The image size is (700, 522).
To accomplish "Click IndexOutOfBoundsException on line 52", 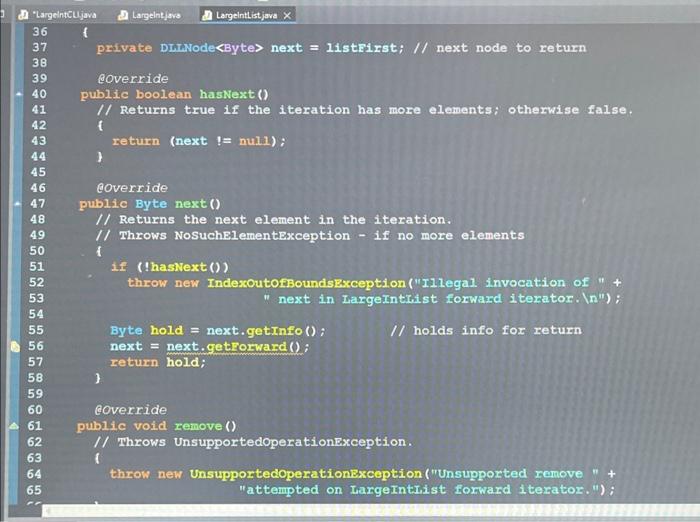I will click(x=306, y=283).
